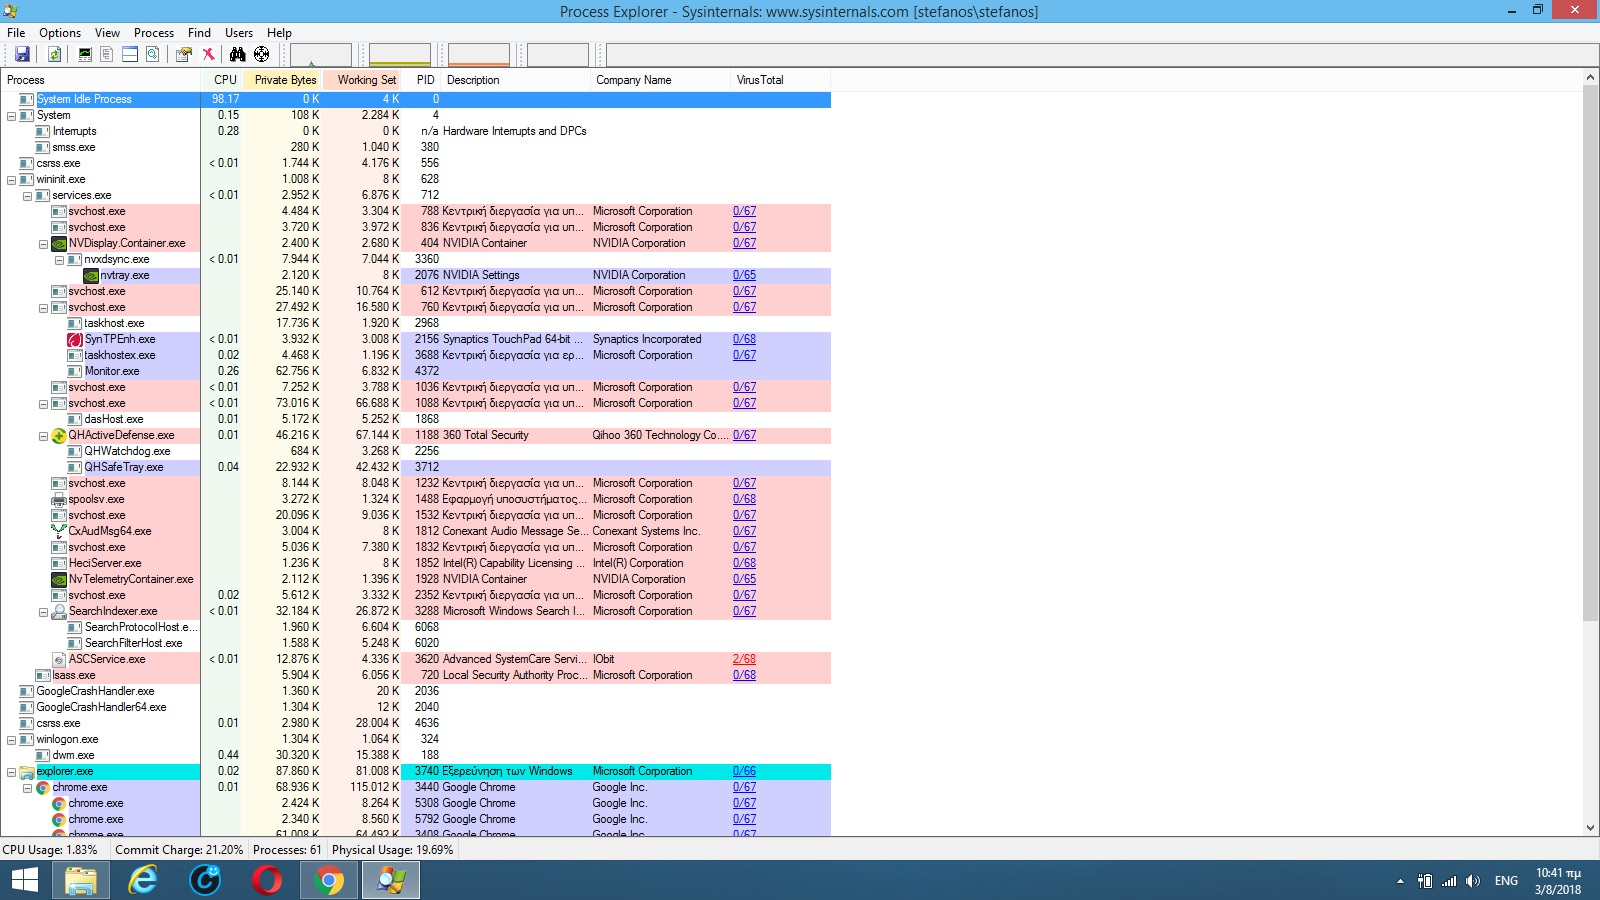The image size is (1600, 900).
Task: Click the binoculars Find Handle or DLL icon
Action: (237, 54)
